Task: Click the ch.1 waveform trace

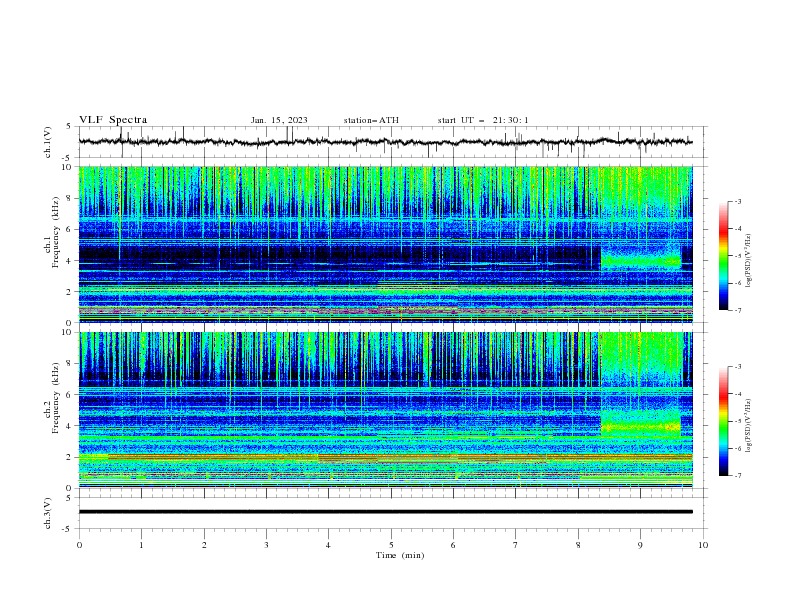Action: (x=385, y=142)
